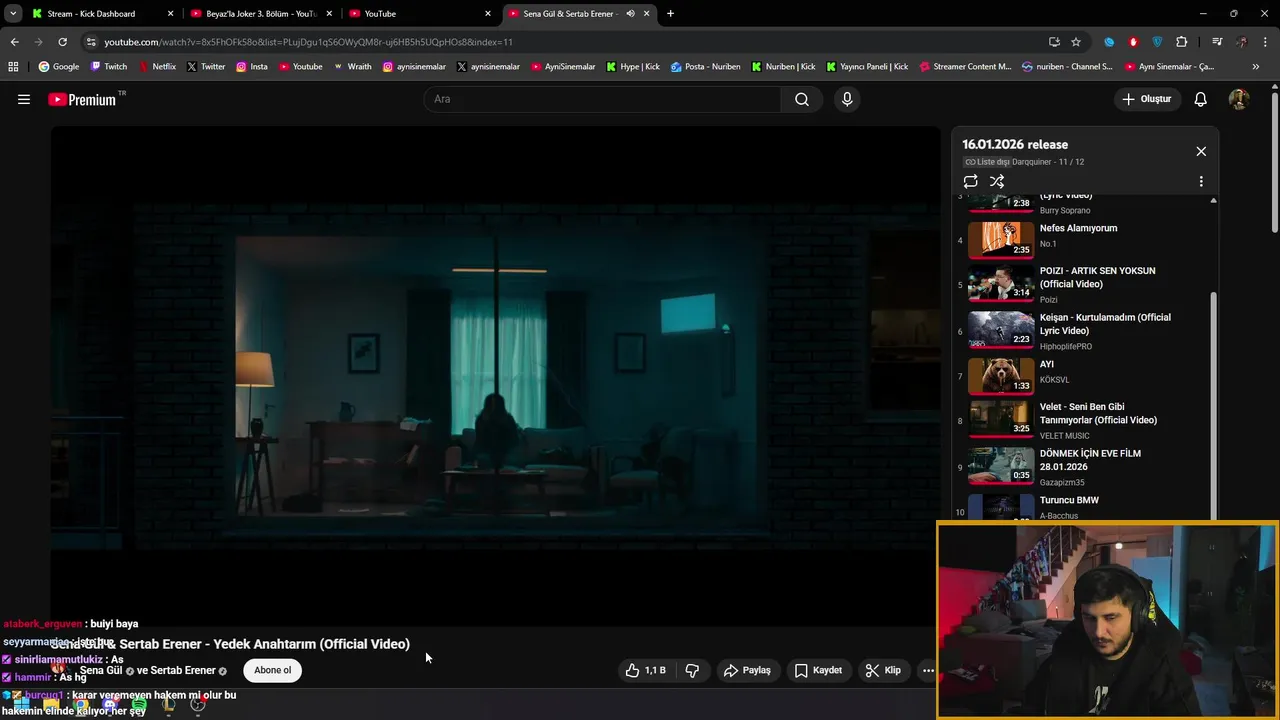
Task: View site information icon in address bar
Action: point(91,42)
